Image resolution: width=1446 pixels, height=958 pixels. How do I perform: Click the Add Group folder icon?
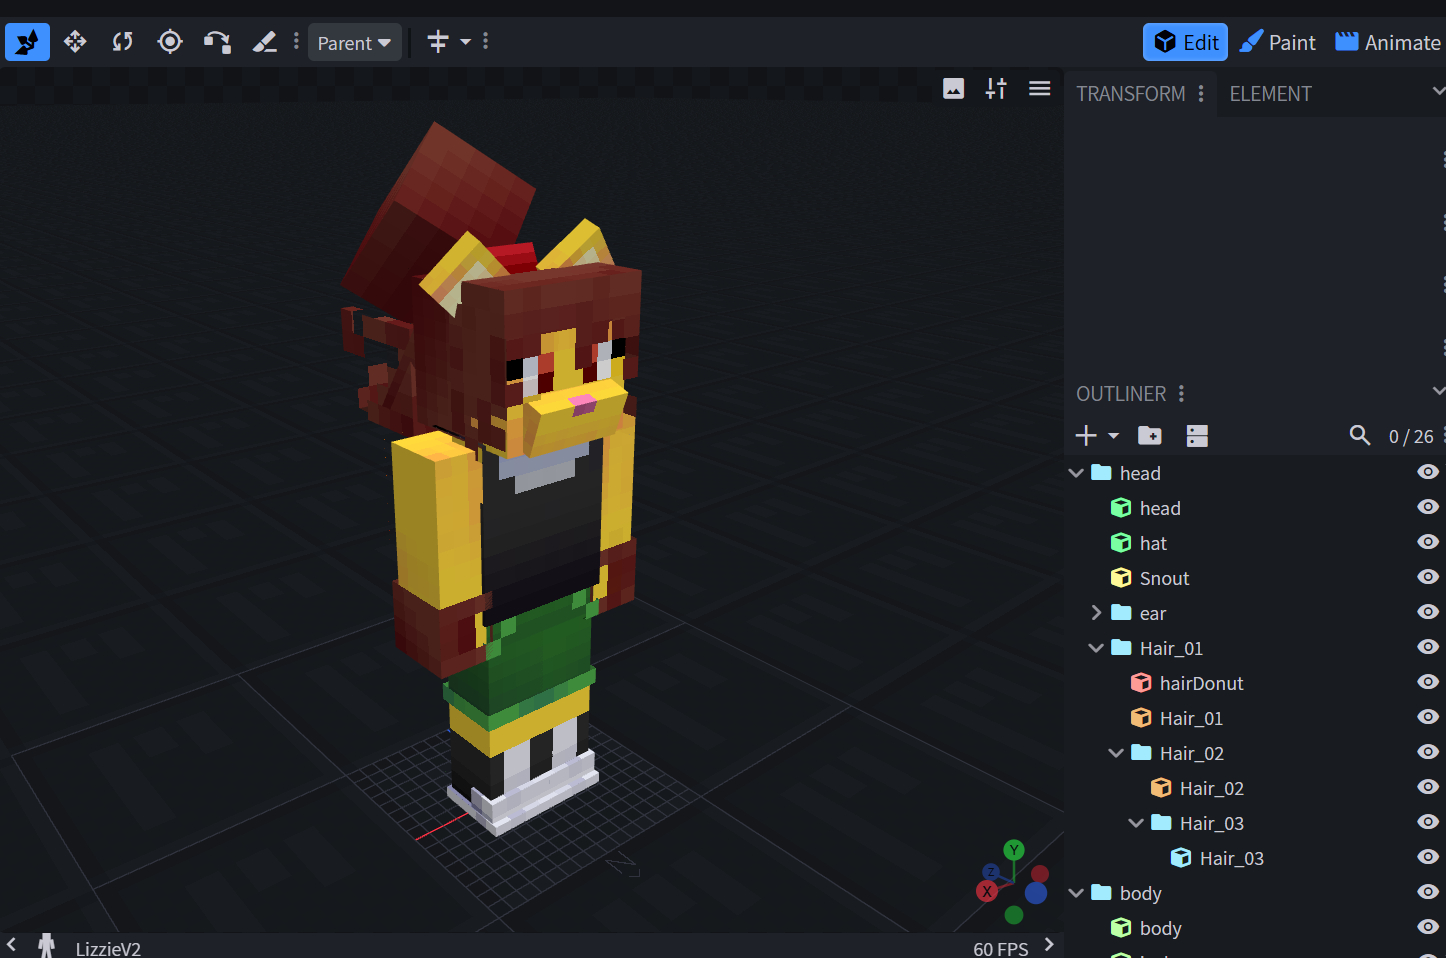click(x=1150, y=436)
